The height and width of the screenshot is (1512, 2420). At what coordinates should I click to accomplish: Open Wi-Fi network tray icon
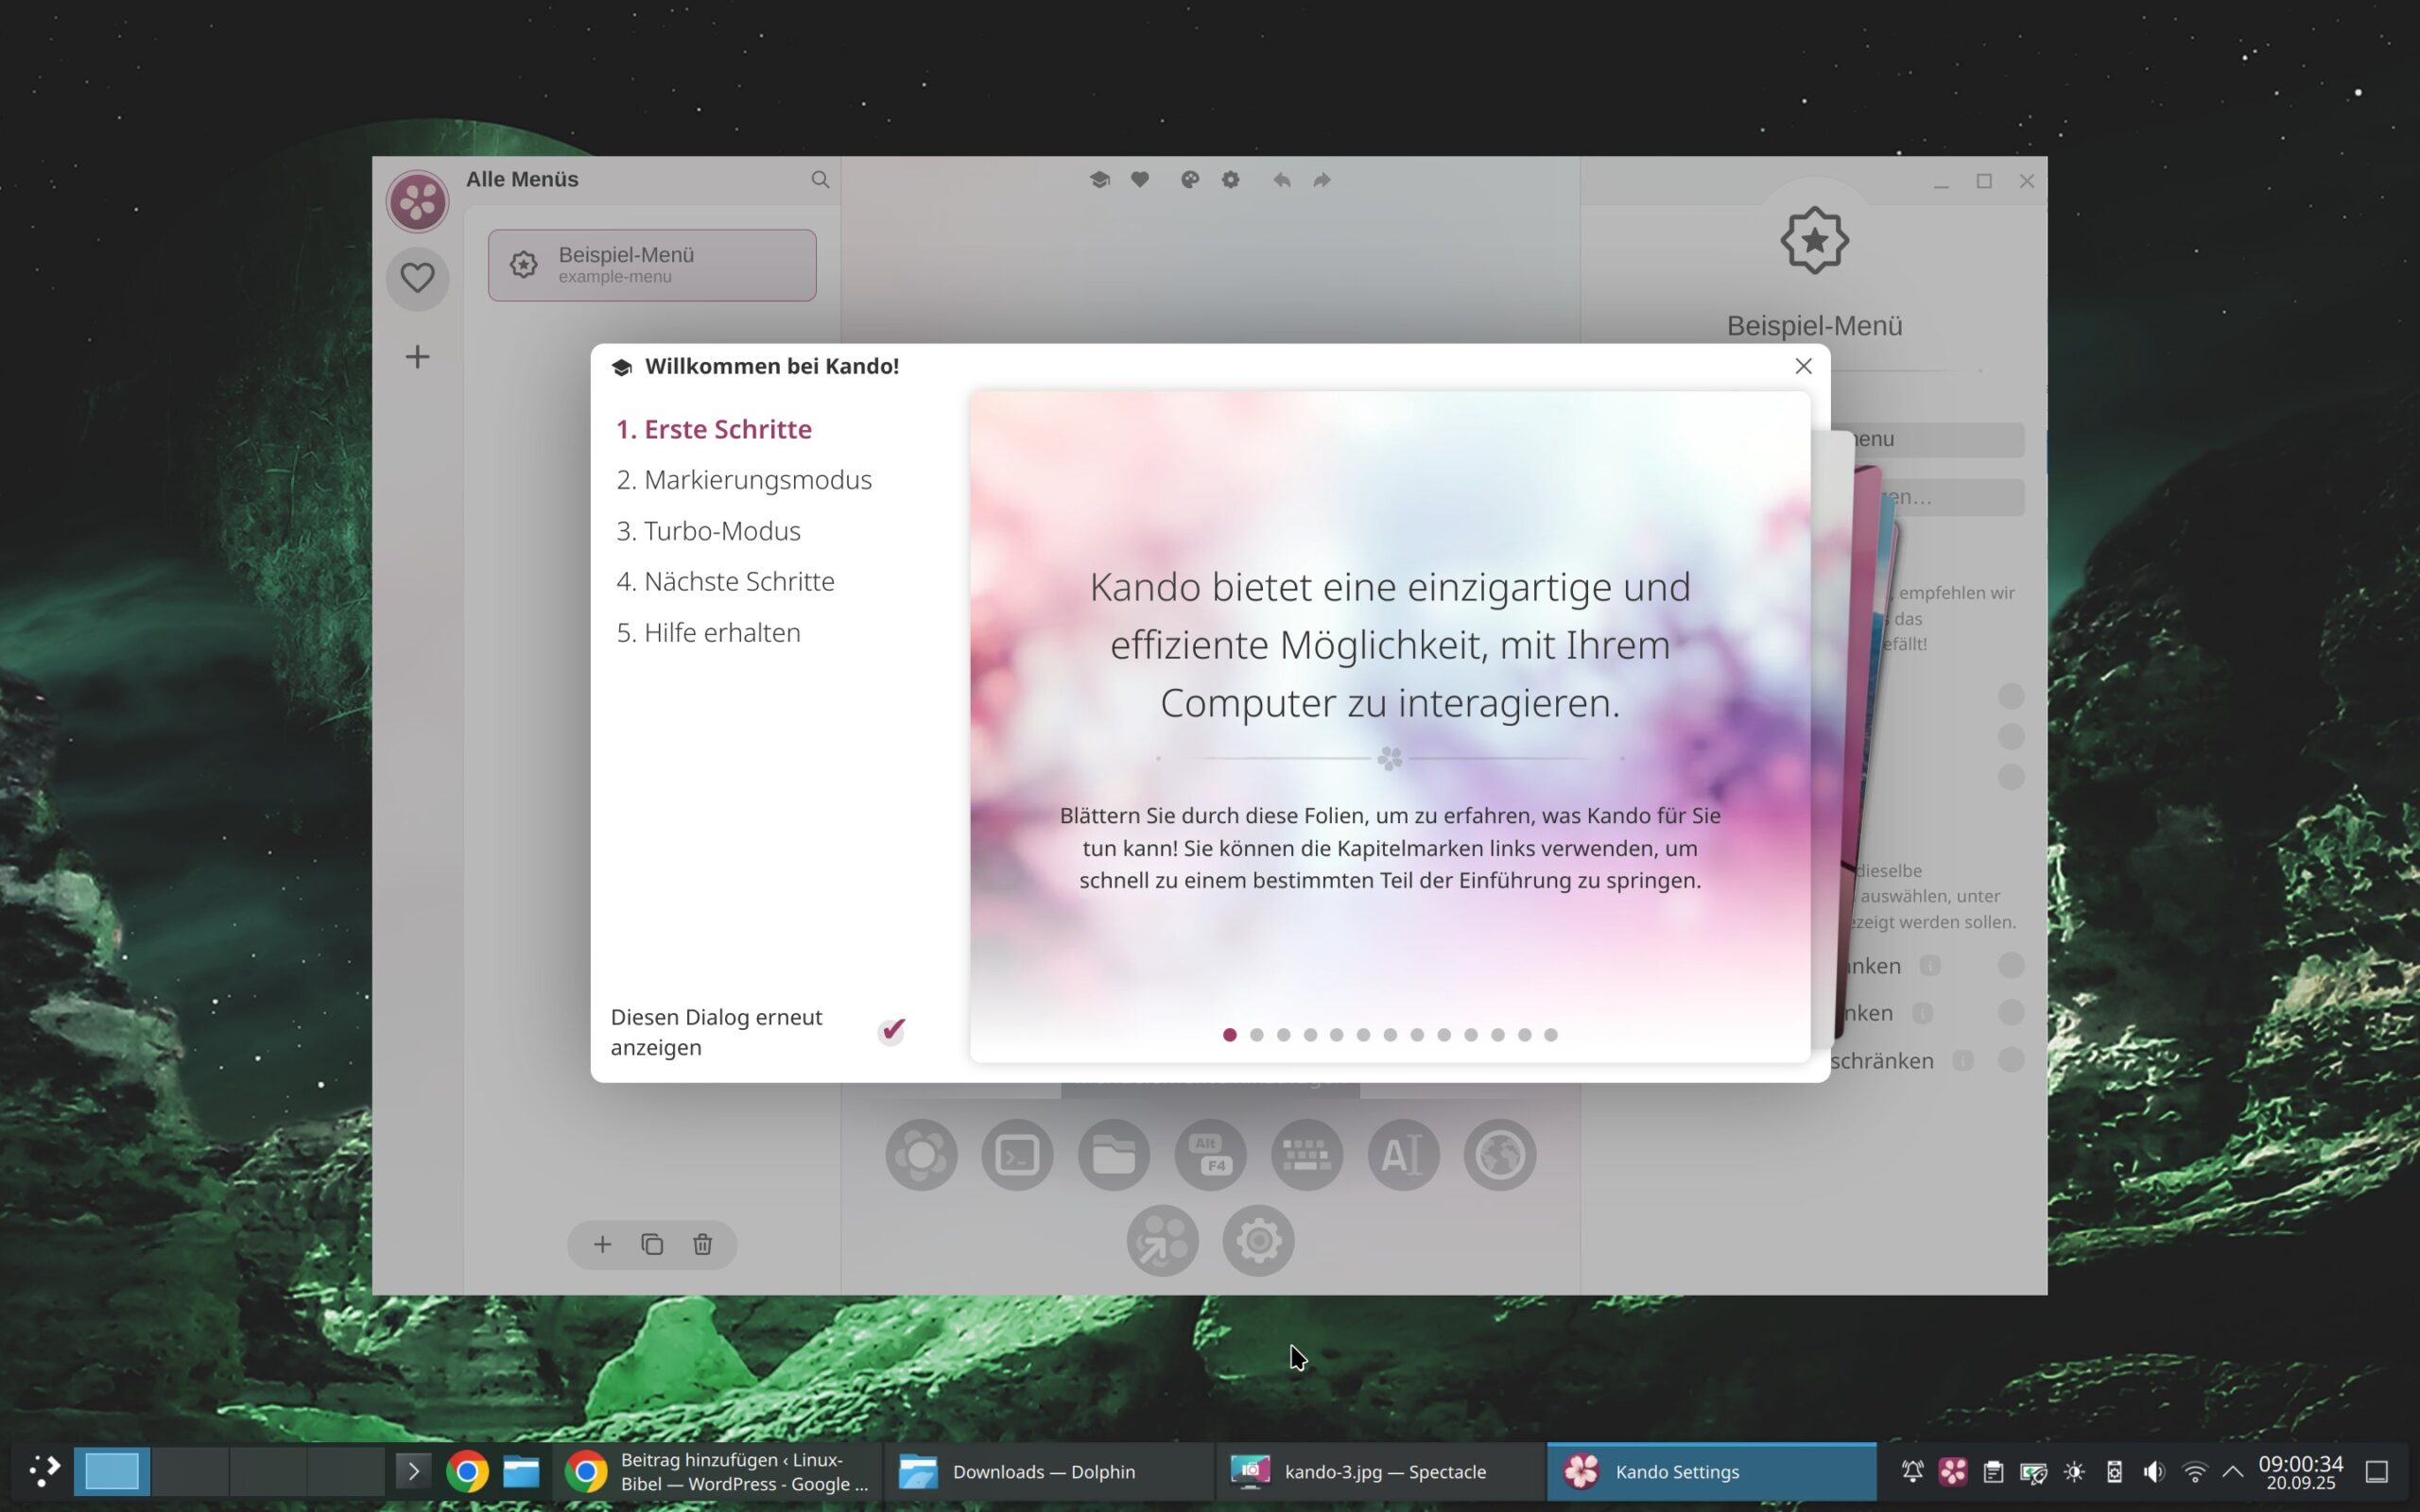pyautogui.click(x=2195, y=1471)
